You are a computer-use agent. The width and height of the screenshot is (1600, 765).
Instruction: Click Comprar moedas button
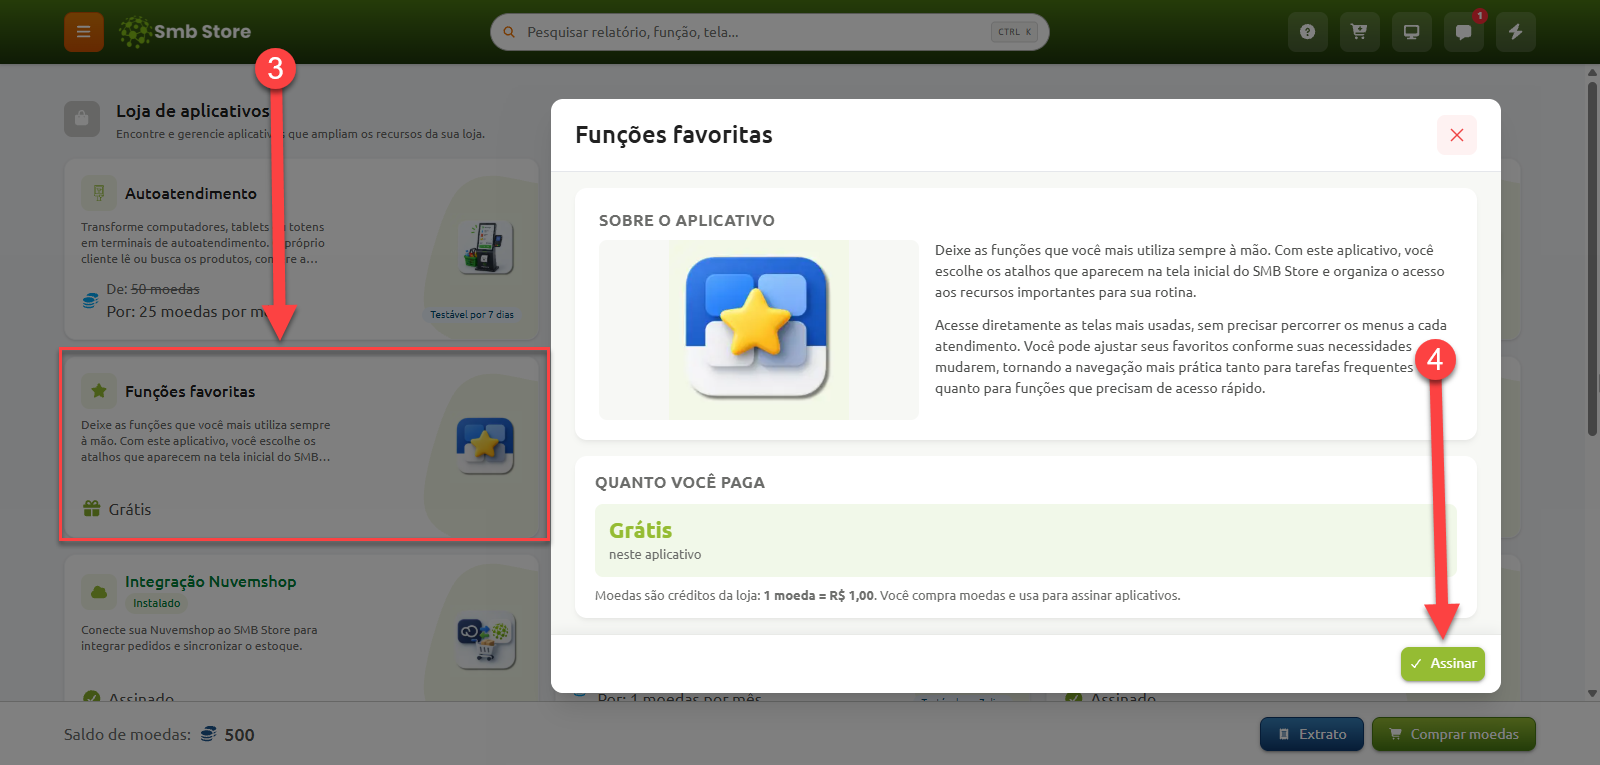tap(1454, 734)
